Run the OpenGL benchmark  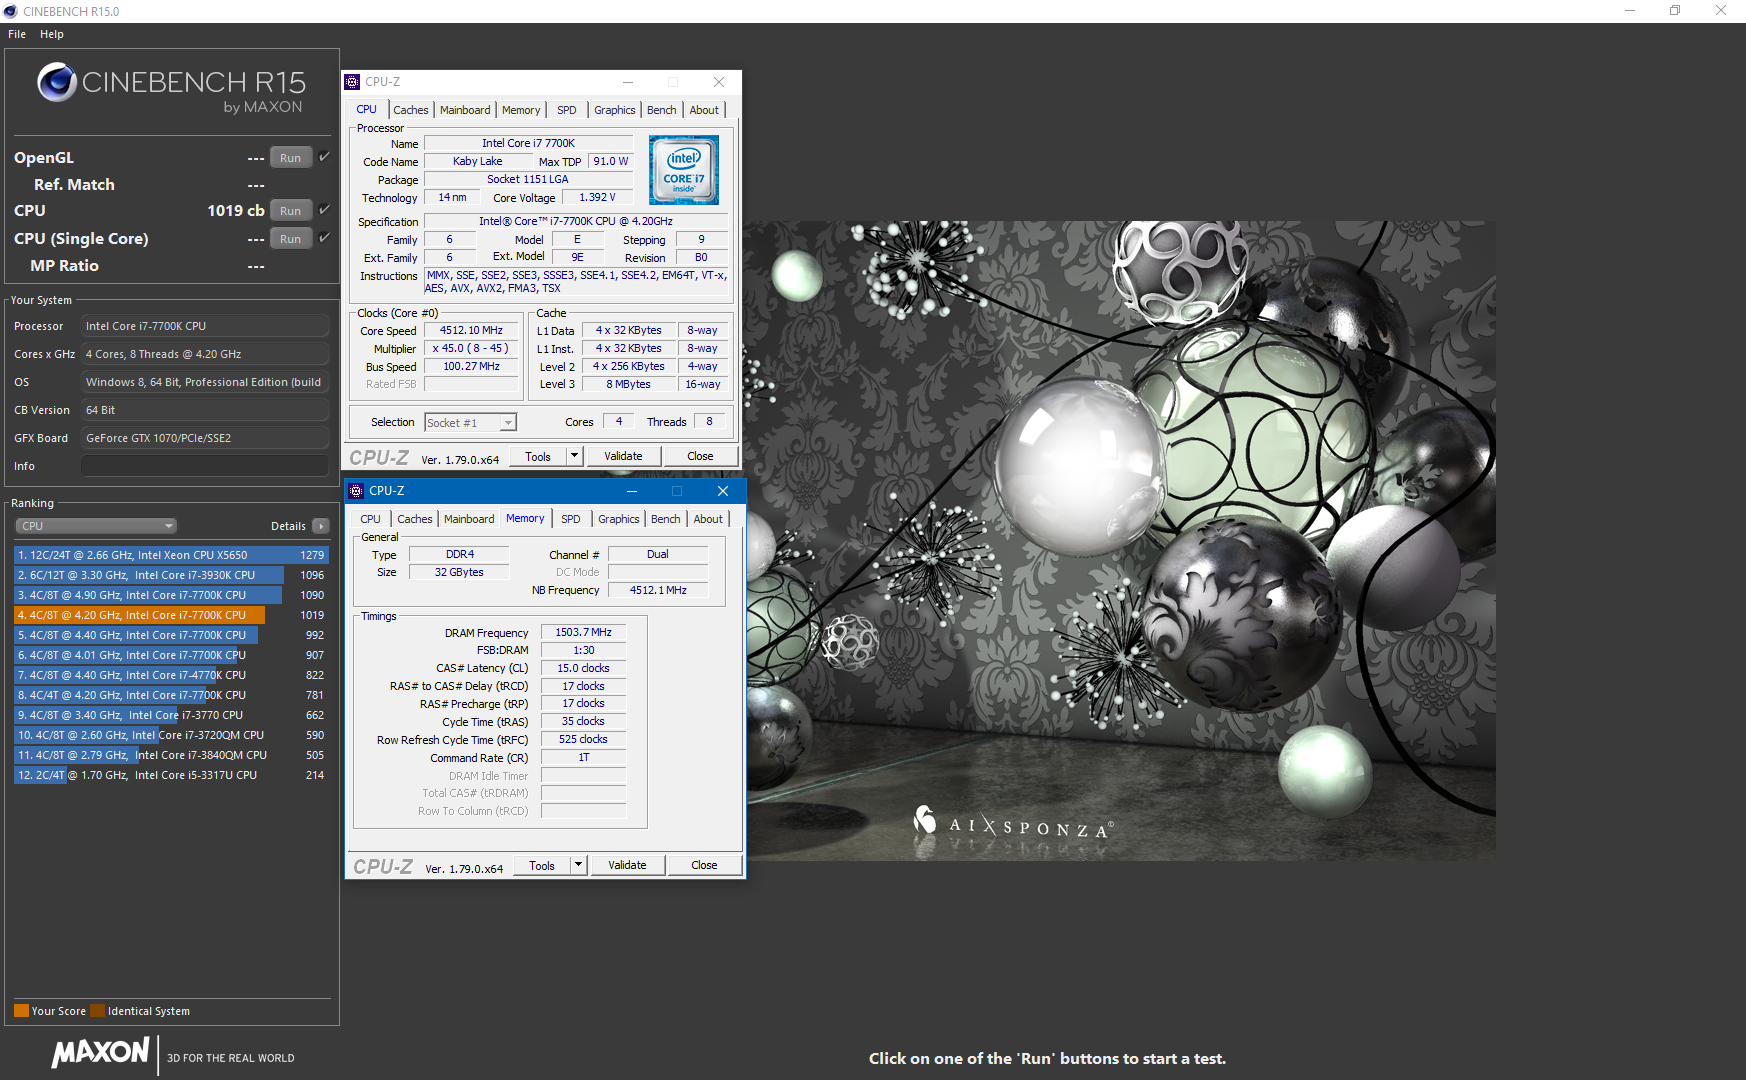click(x=291, y=157)
